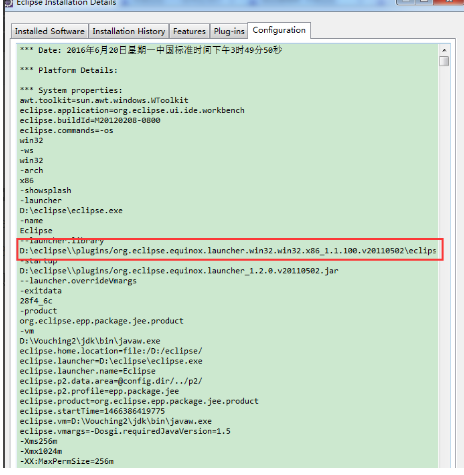The width and height of the screenshot is (464, 475).
Task: Go to the Plug-ins tab
Action: click(x=229, y=31)
